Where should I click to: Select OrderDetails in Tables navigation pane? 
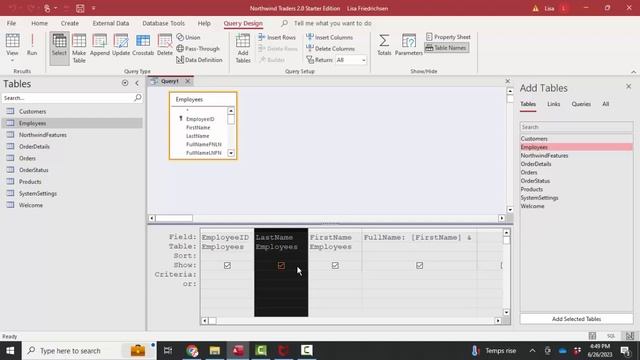(x=34, y=147)
